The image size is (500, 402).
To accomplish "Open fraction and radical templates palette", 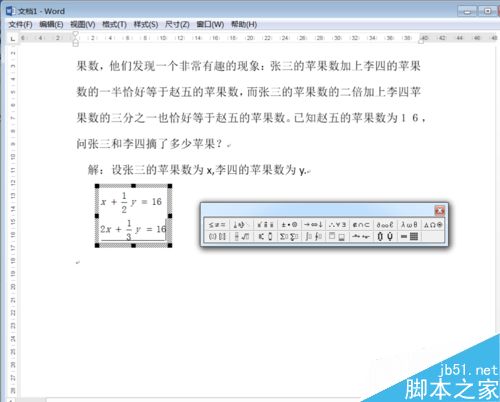I will [x=241, y=237].
